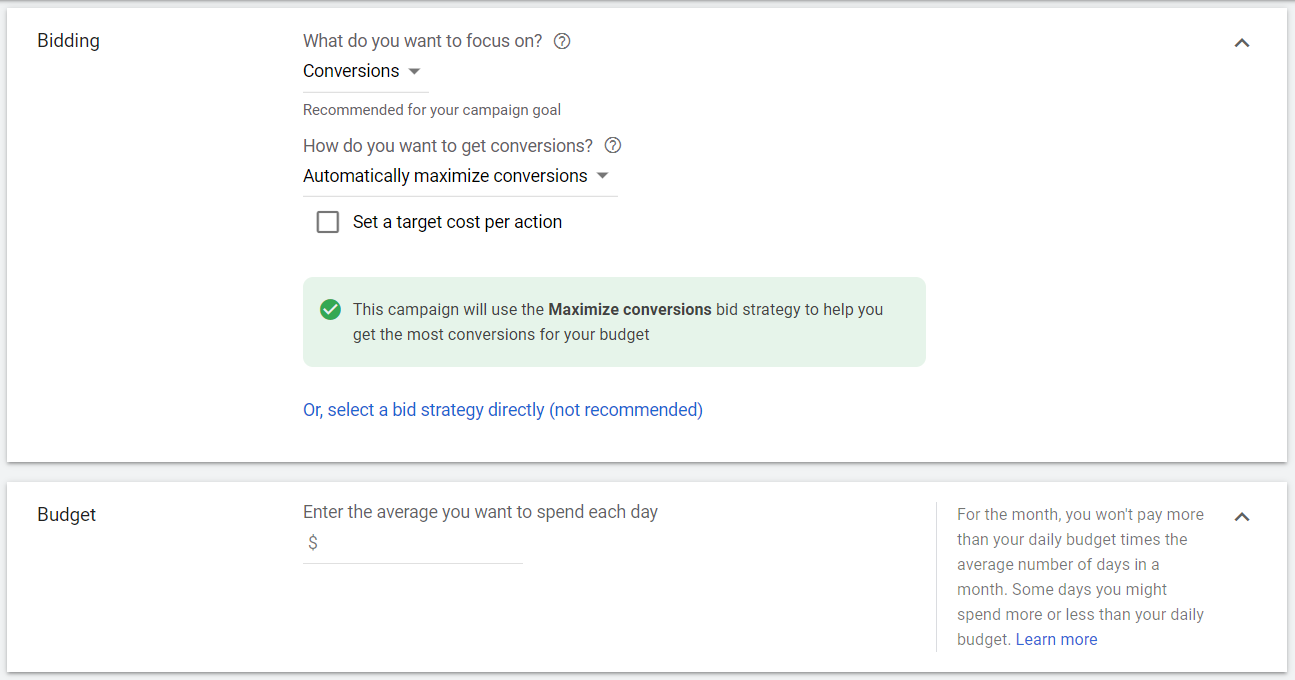
Task: Click the monthly budget explanation paragraph
Action: tap(1081, 577)
